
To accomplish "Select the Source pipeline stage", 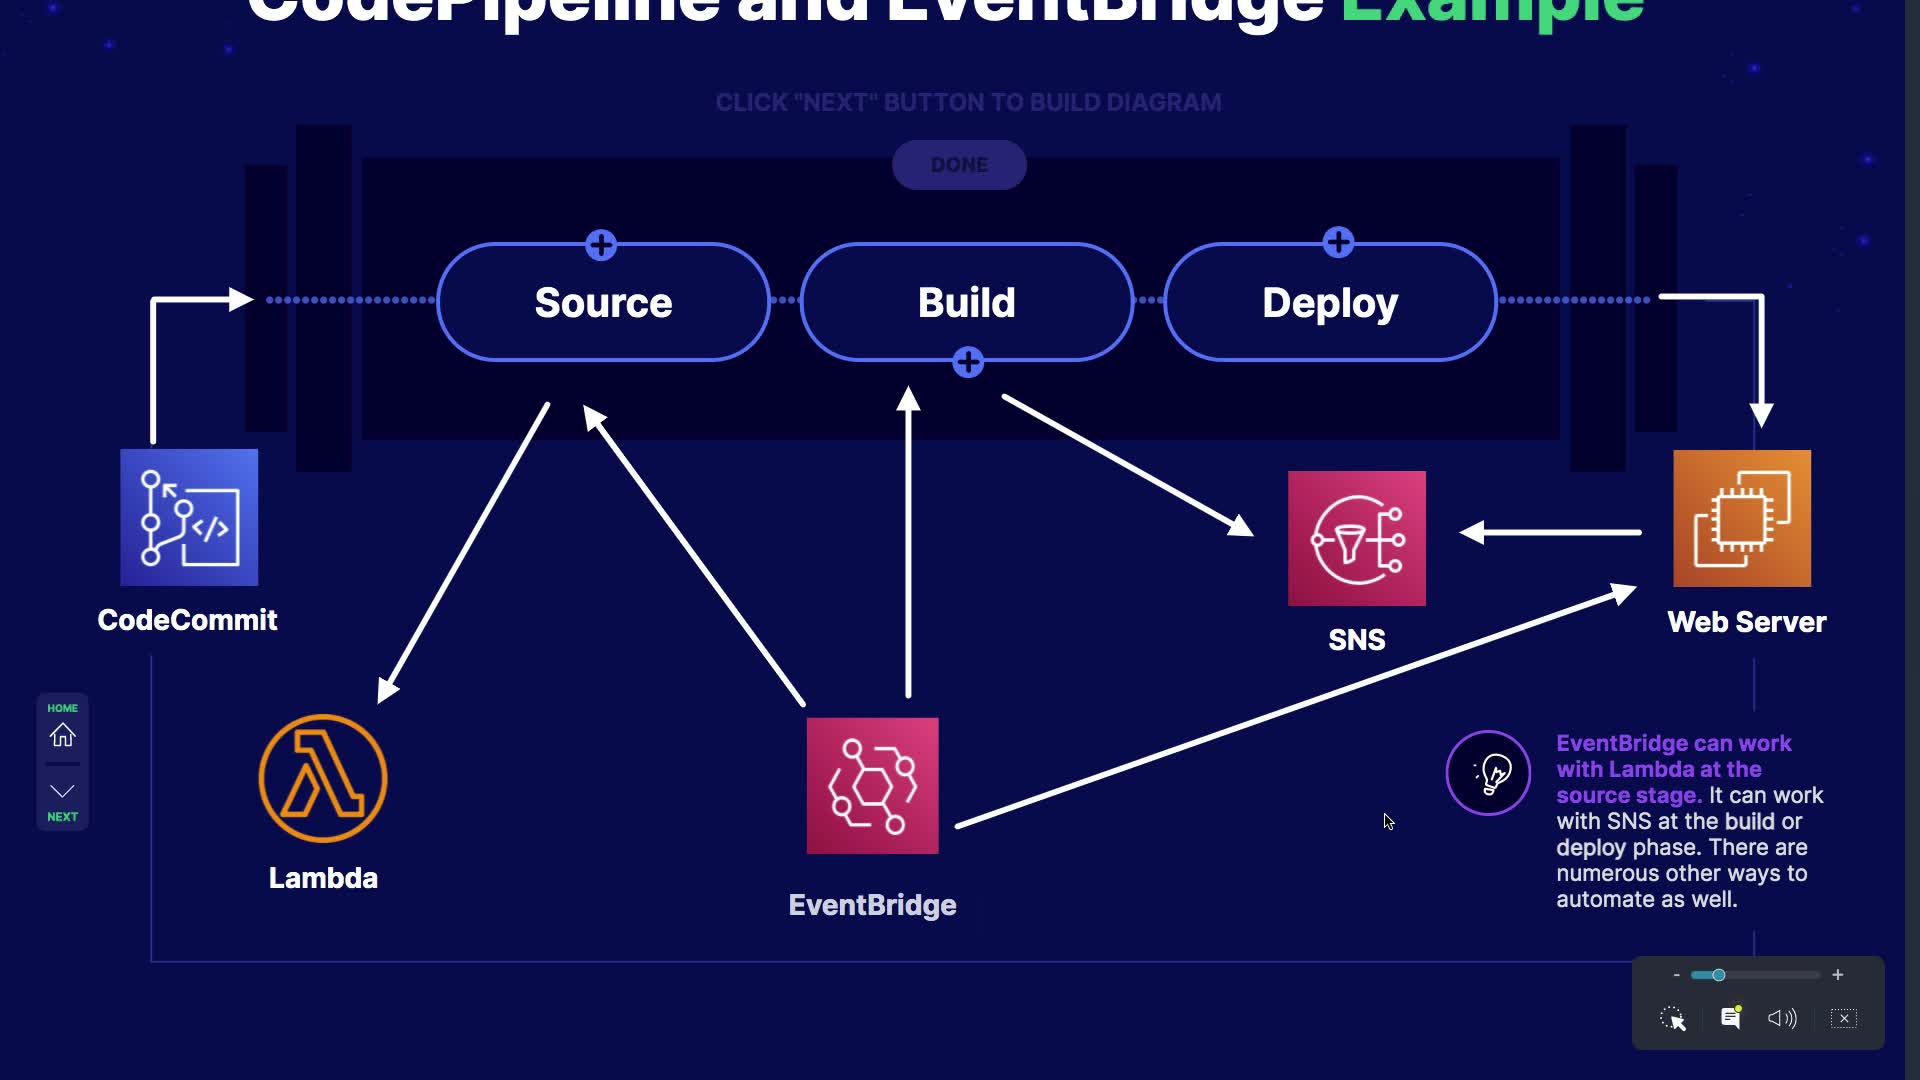I will [603, 302].
